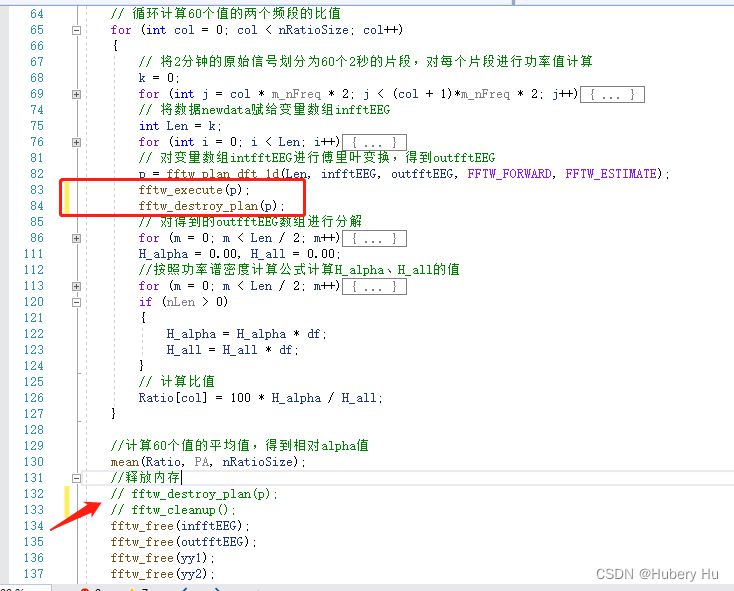Click the if (nLen > 0) condition
Viewport: 734px width, 591px height.
[x=184, y=302]
